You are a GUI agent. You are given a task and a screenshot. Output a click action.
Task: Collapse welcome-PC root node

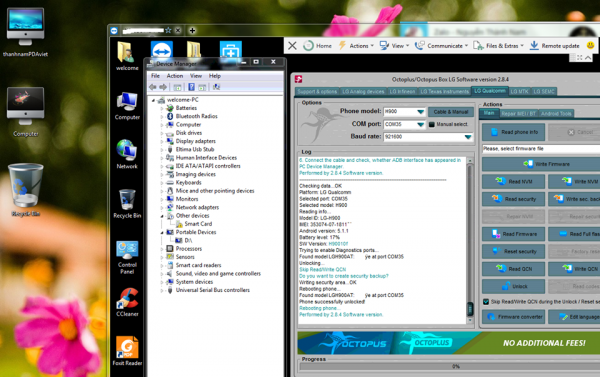tap(153, 100)
